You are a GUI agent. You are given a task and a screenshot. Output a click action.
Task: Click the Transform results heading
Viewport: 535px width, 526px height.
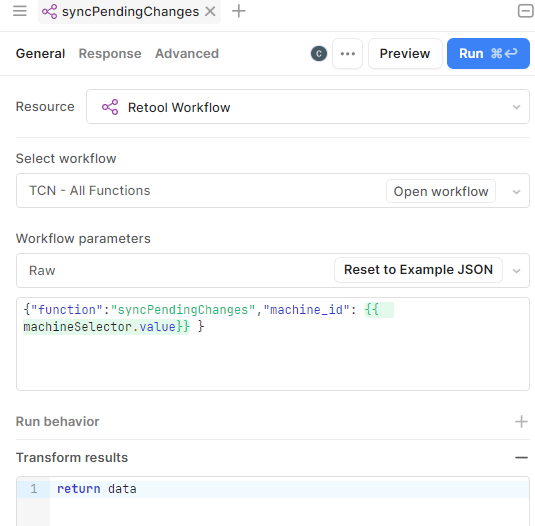tap(72, 457)
